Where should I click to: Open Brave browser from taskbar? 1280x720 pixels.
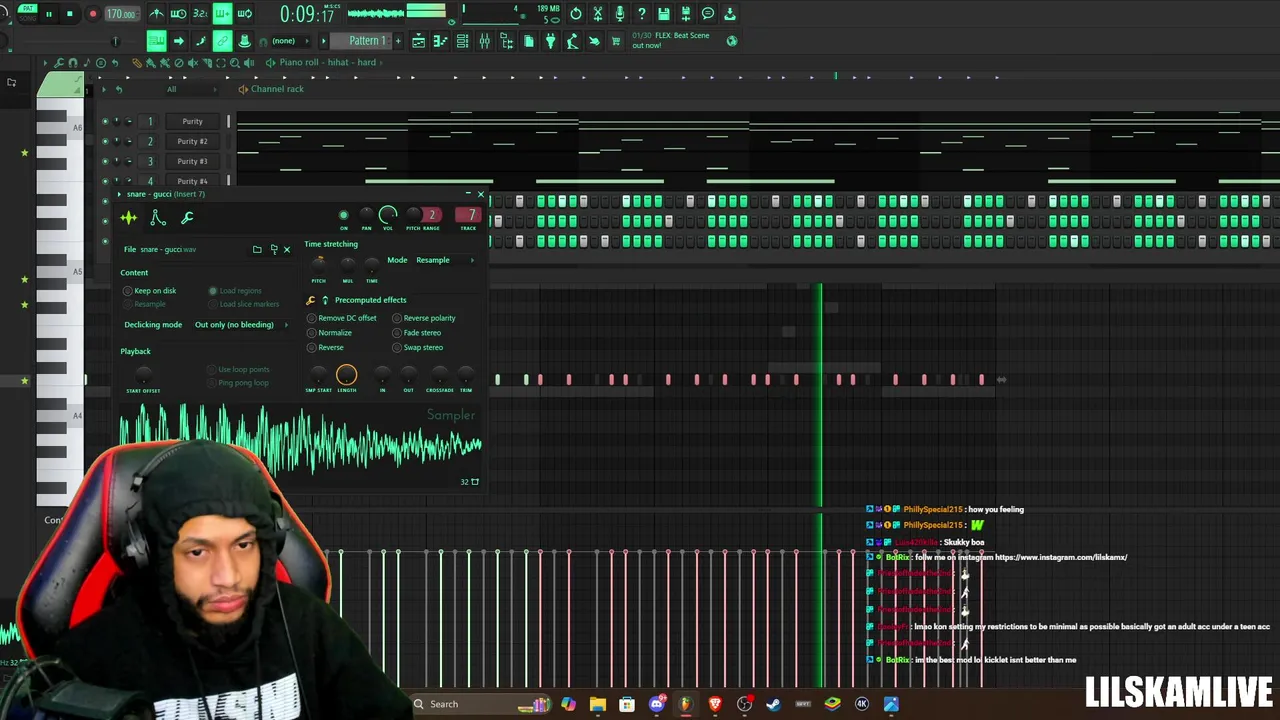coord(715,704)
